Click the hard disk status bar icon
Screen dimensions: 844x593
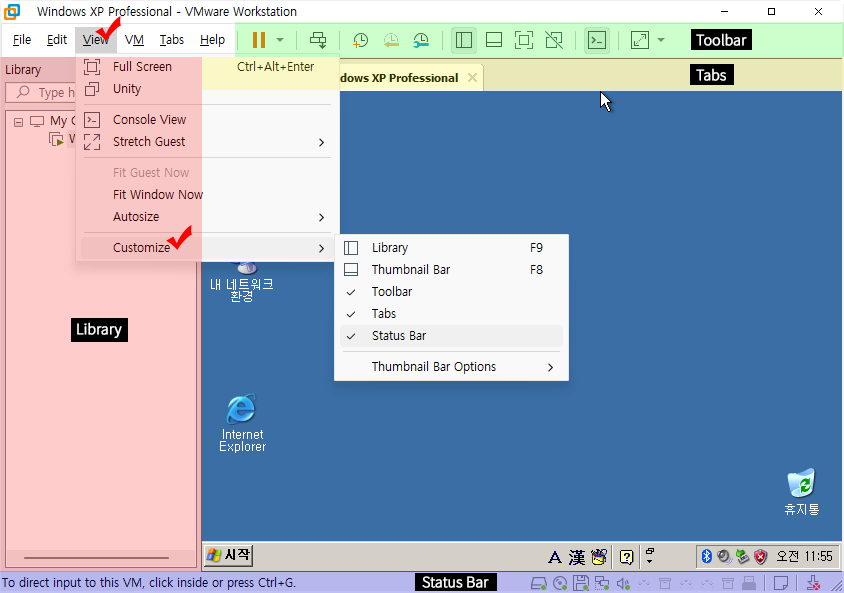(x=539, y=583)
